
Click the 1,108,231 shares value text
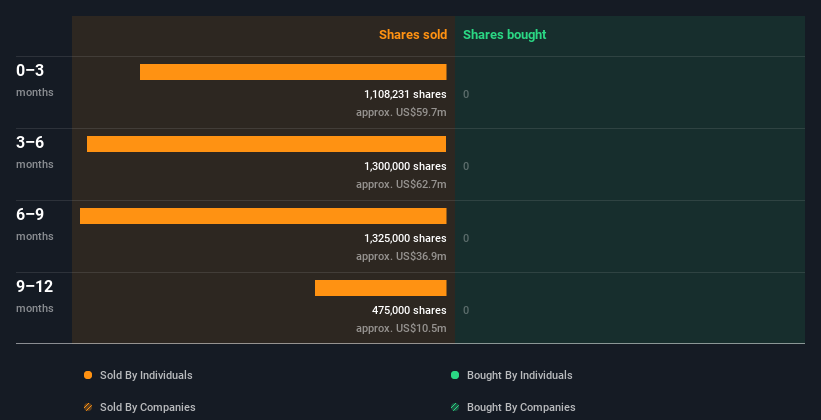pyautogui.click(x=405, y=94)
